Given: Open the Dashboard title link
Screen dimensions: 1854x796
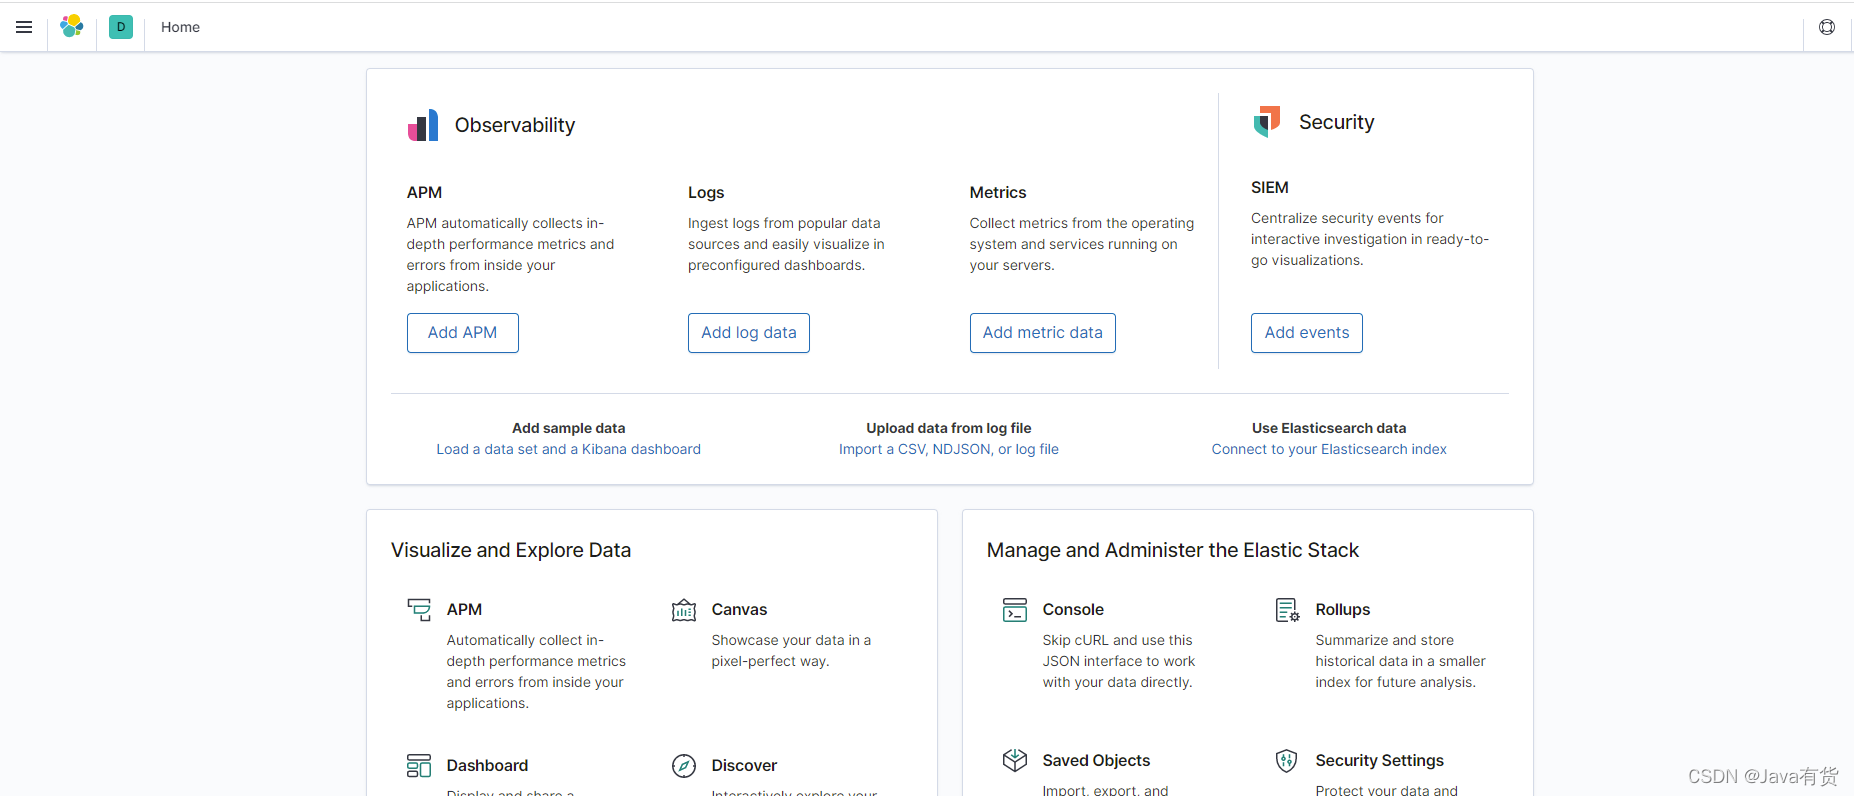Looking at the screenshot, I should tap(487, 765).
